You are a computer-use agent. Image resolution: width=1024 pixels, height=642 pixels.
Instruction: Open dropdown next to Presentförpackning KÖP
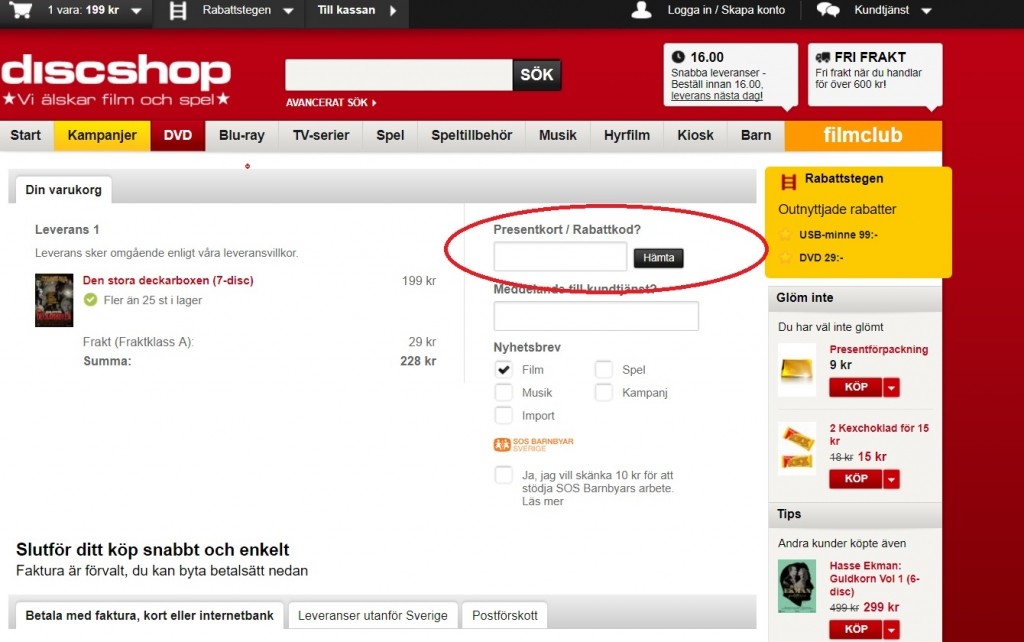891,387
